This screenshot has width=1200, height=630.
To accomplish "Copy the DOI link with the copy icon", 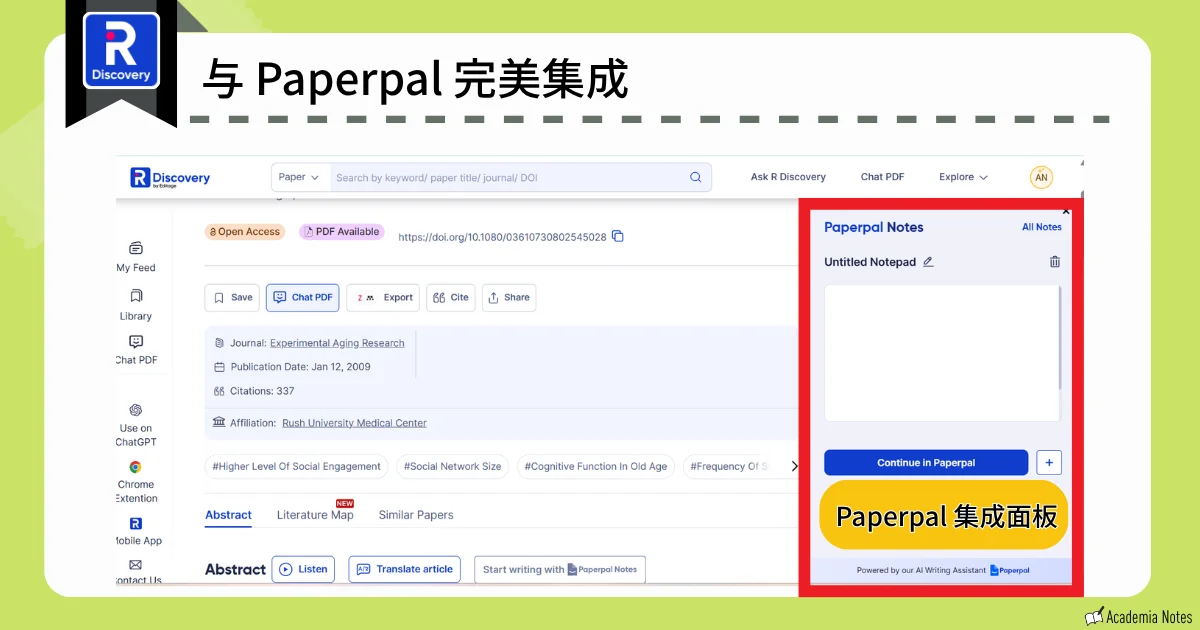I will point(617,236).
